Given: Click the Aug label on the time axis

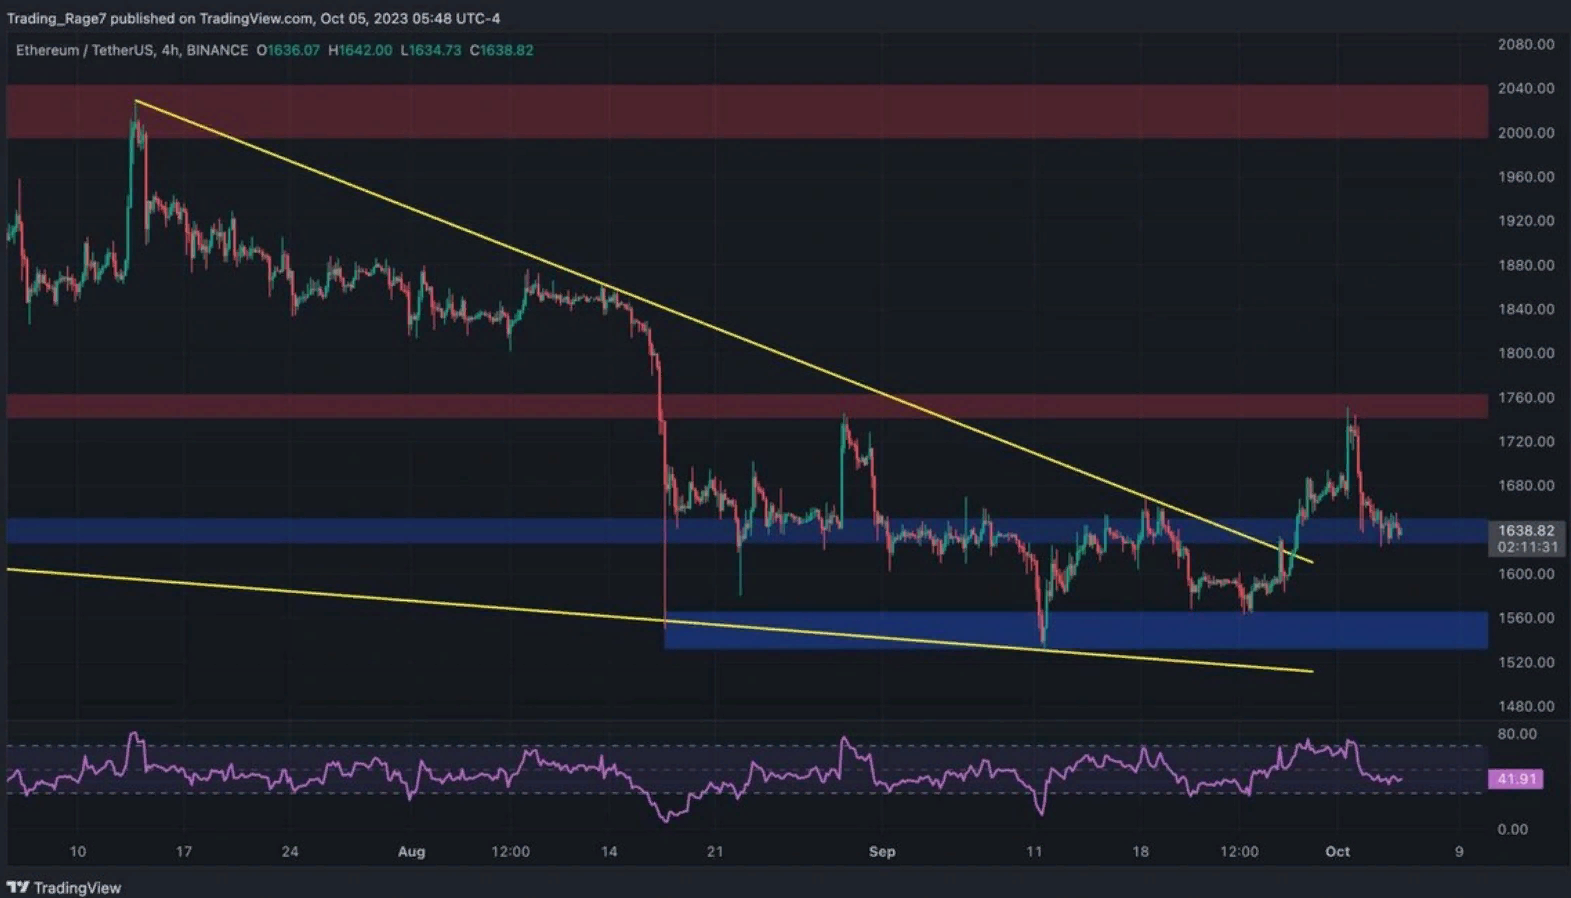Looking at the screenshot, I should click(x=411, y=852).
